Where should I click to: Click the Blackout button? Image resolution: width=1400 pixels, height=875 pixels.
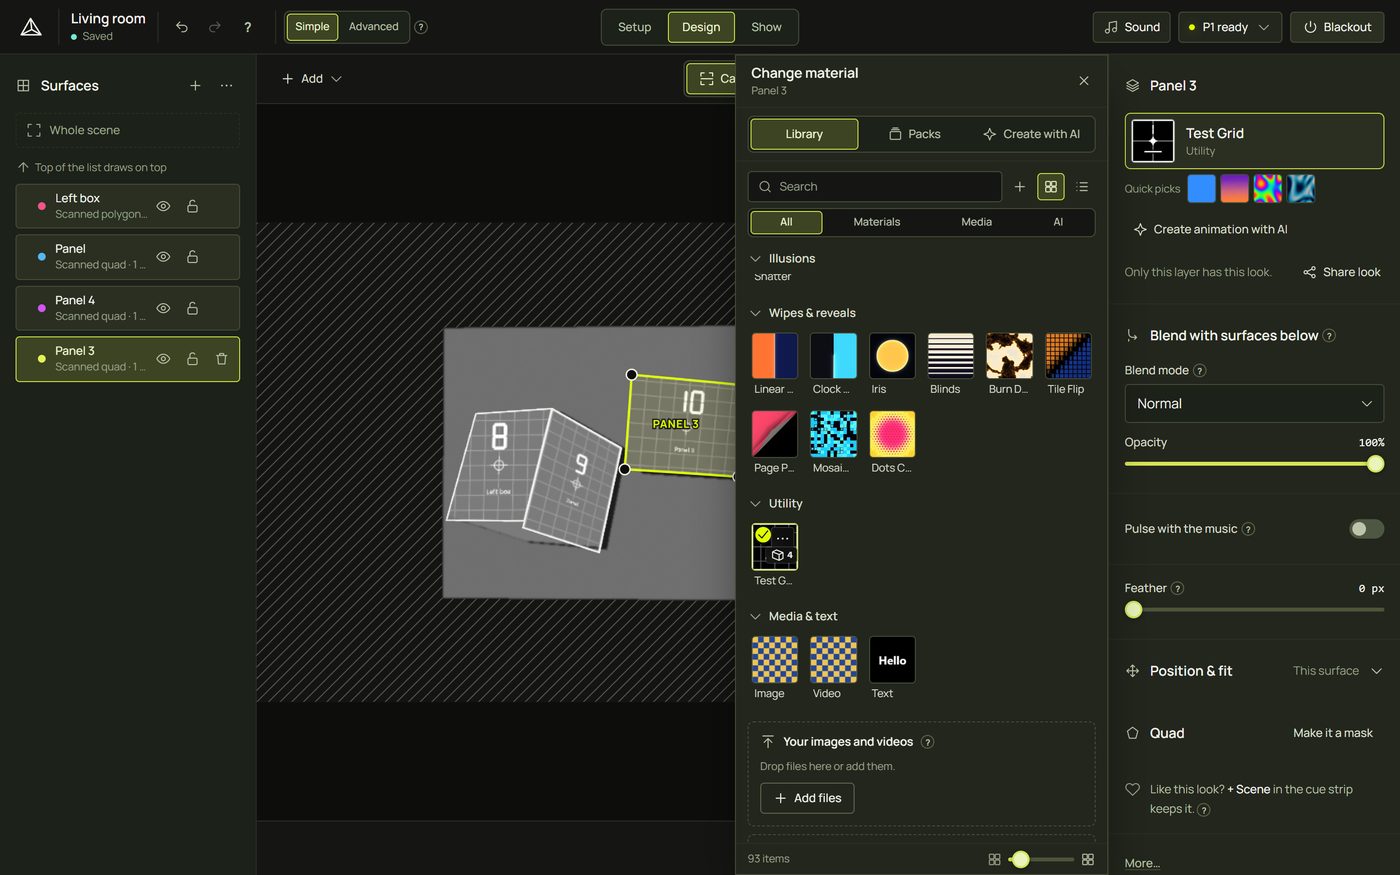pyautogui.click(x=1337, y=27)
